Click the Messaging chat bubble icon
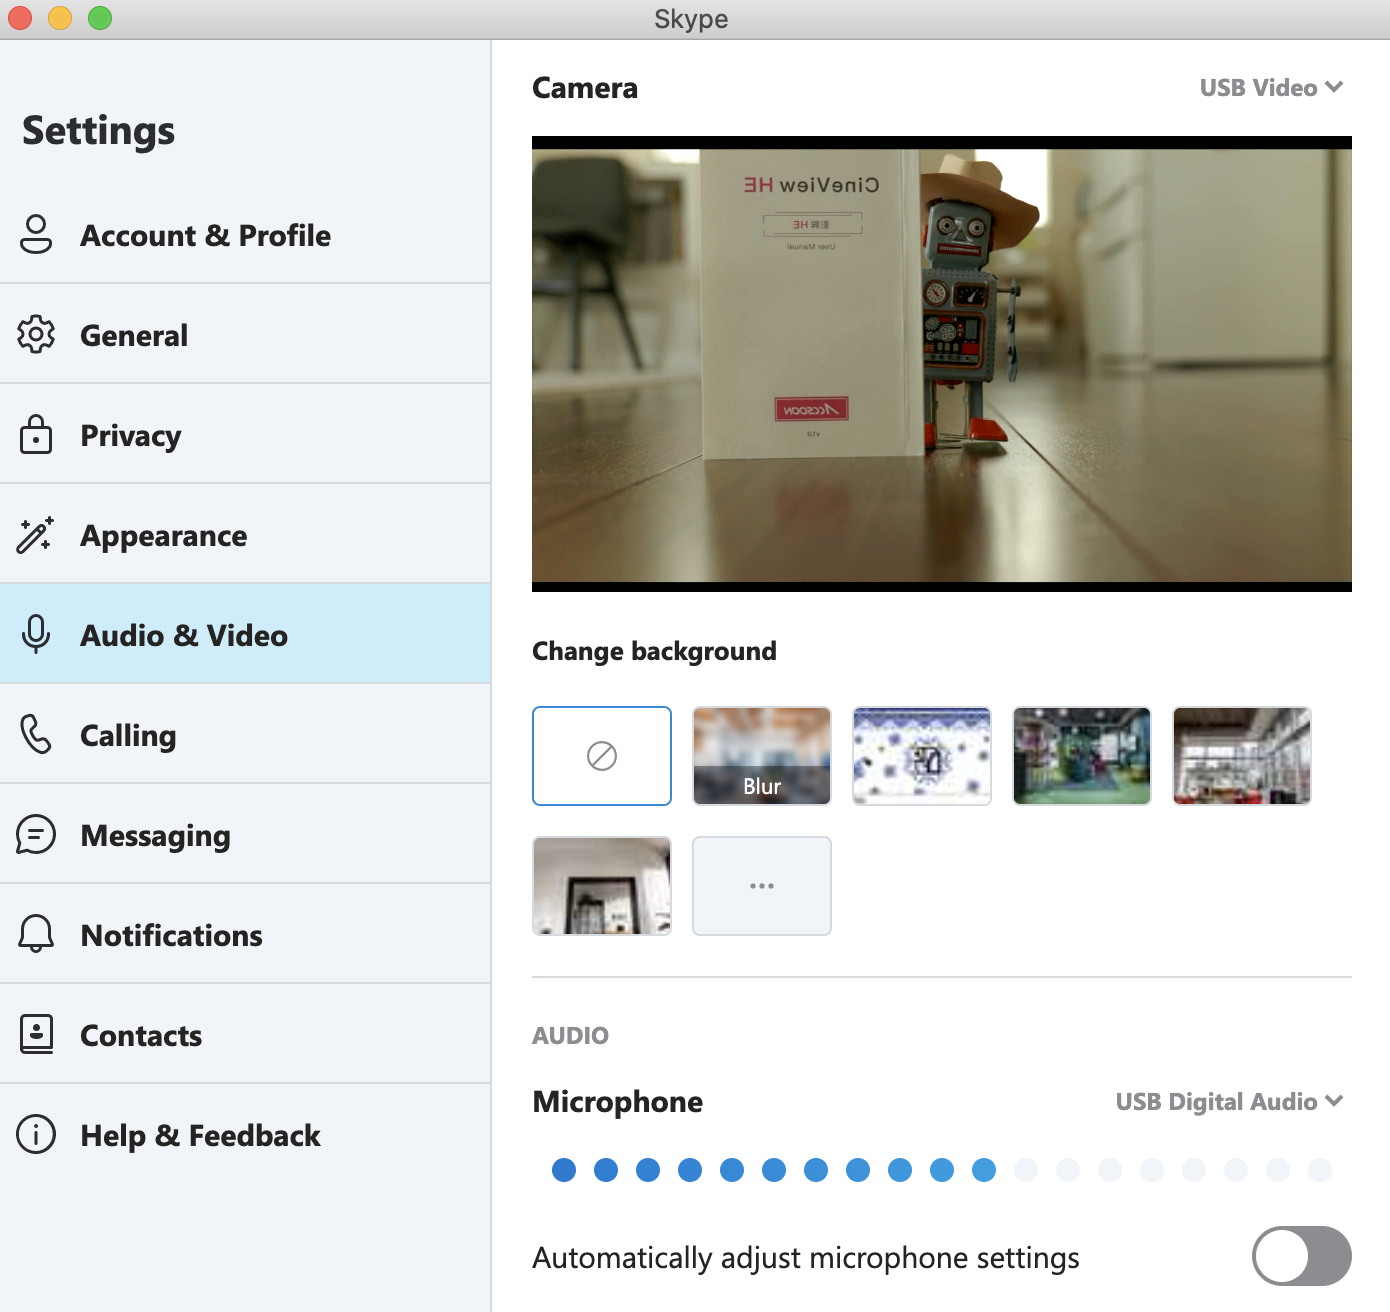 tap(36, 834)
